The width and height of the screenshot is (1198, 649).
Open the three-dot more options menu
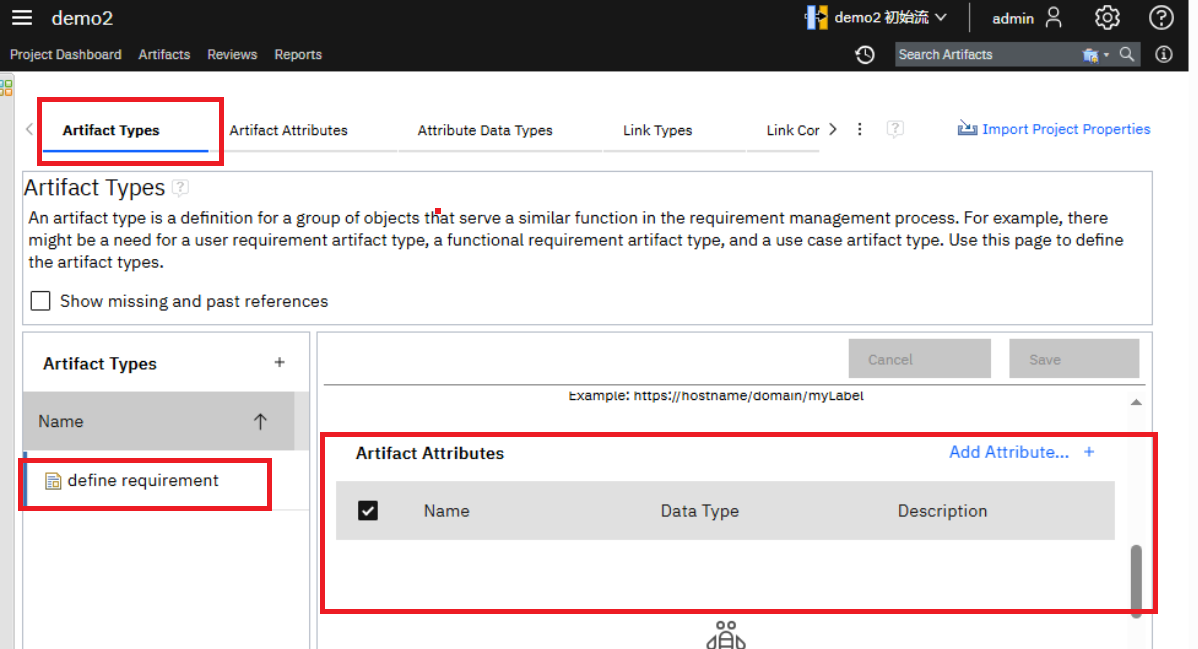pos(860,129)
